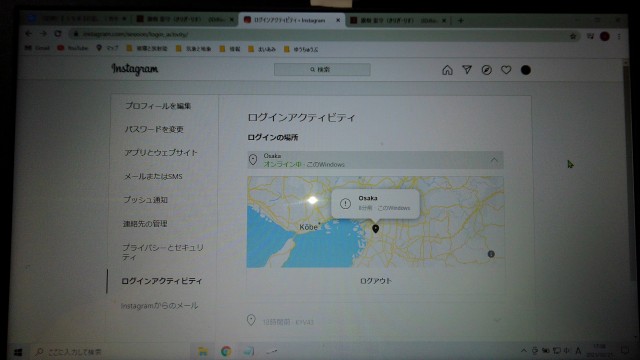Click the map info icon
Image resolution: width=640 pixels, height=360 pixels.
pos(491,254)
